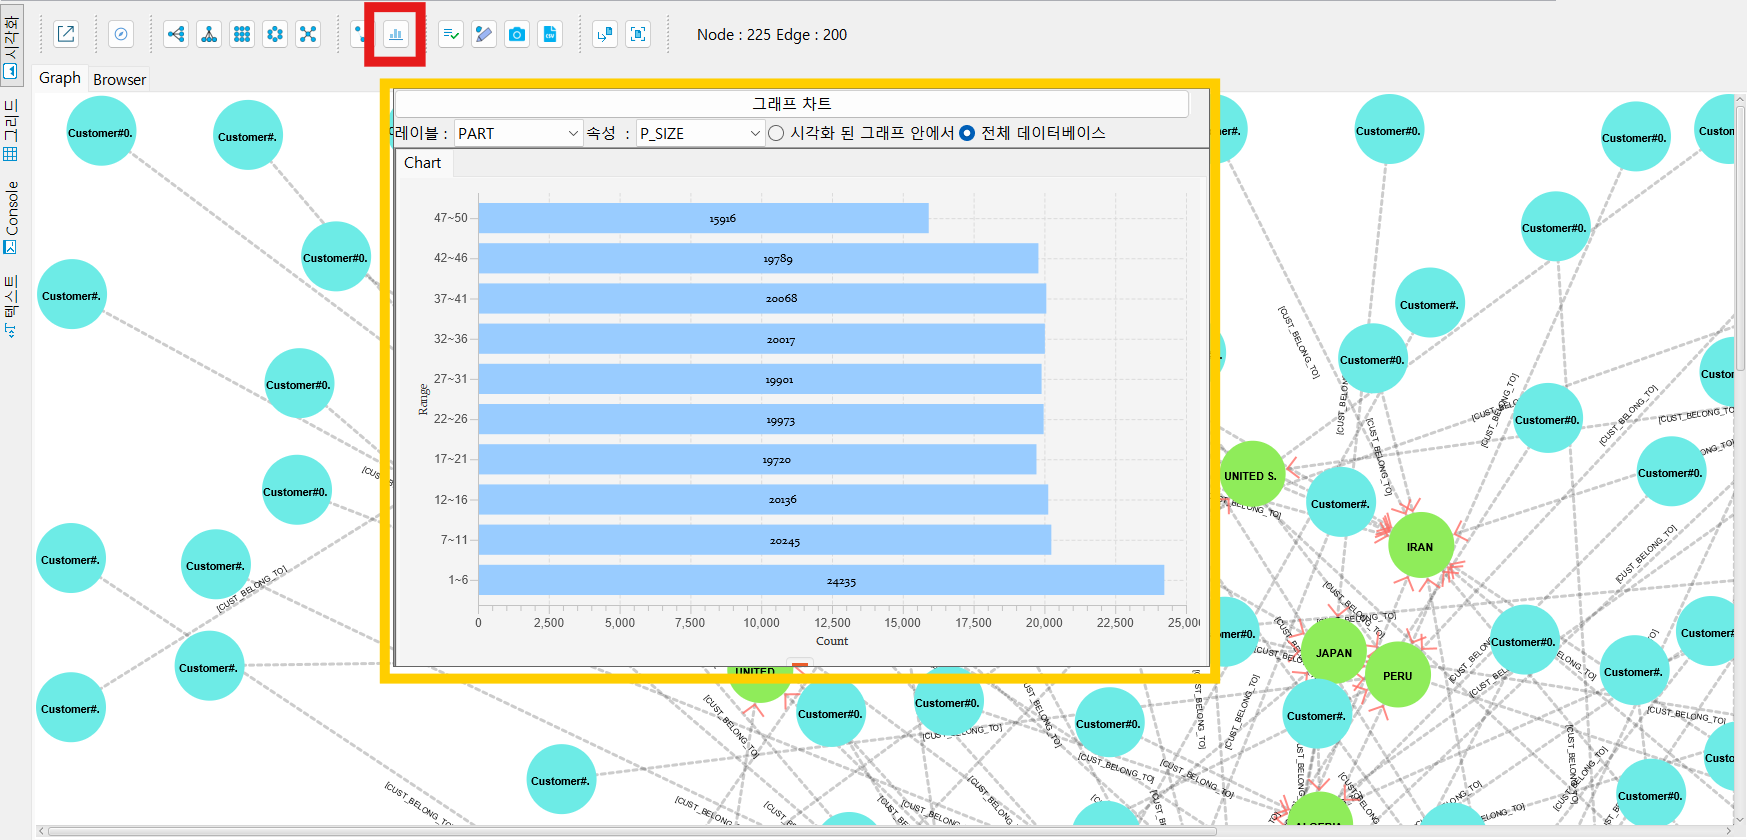
Task: Open the 속성 P_SIZE dropdown
Action: click(700, 133)
